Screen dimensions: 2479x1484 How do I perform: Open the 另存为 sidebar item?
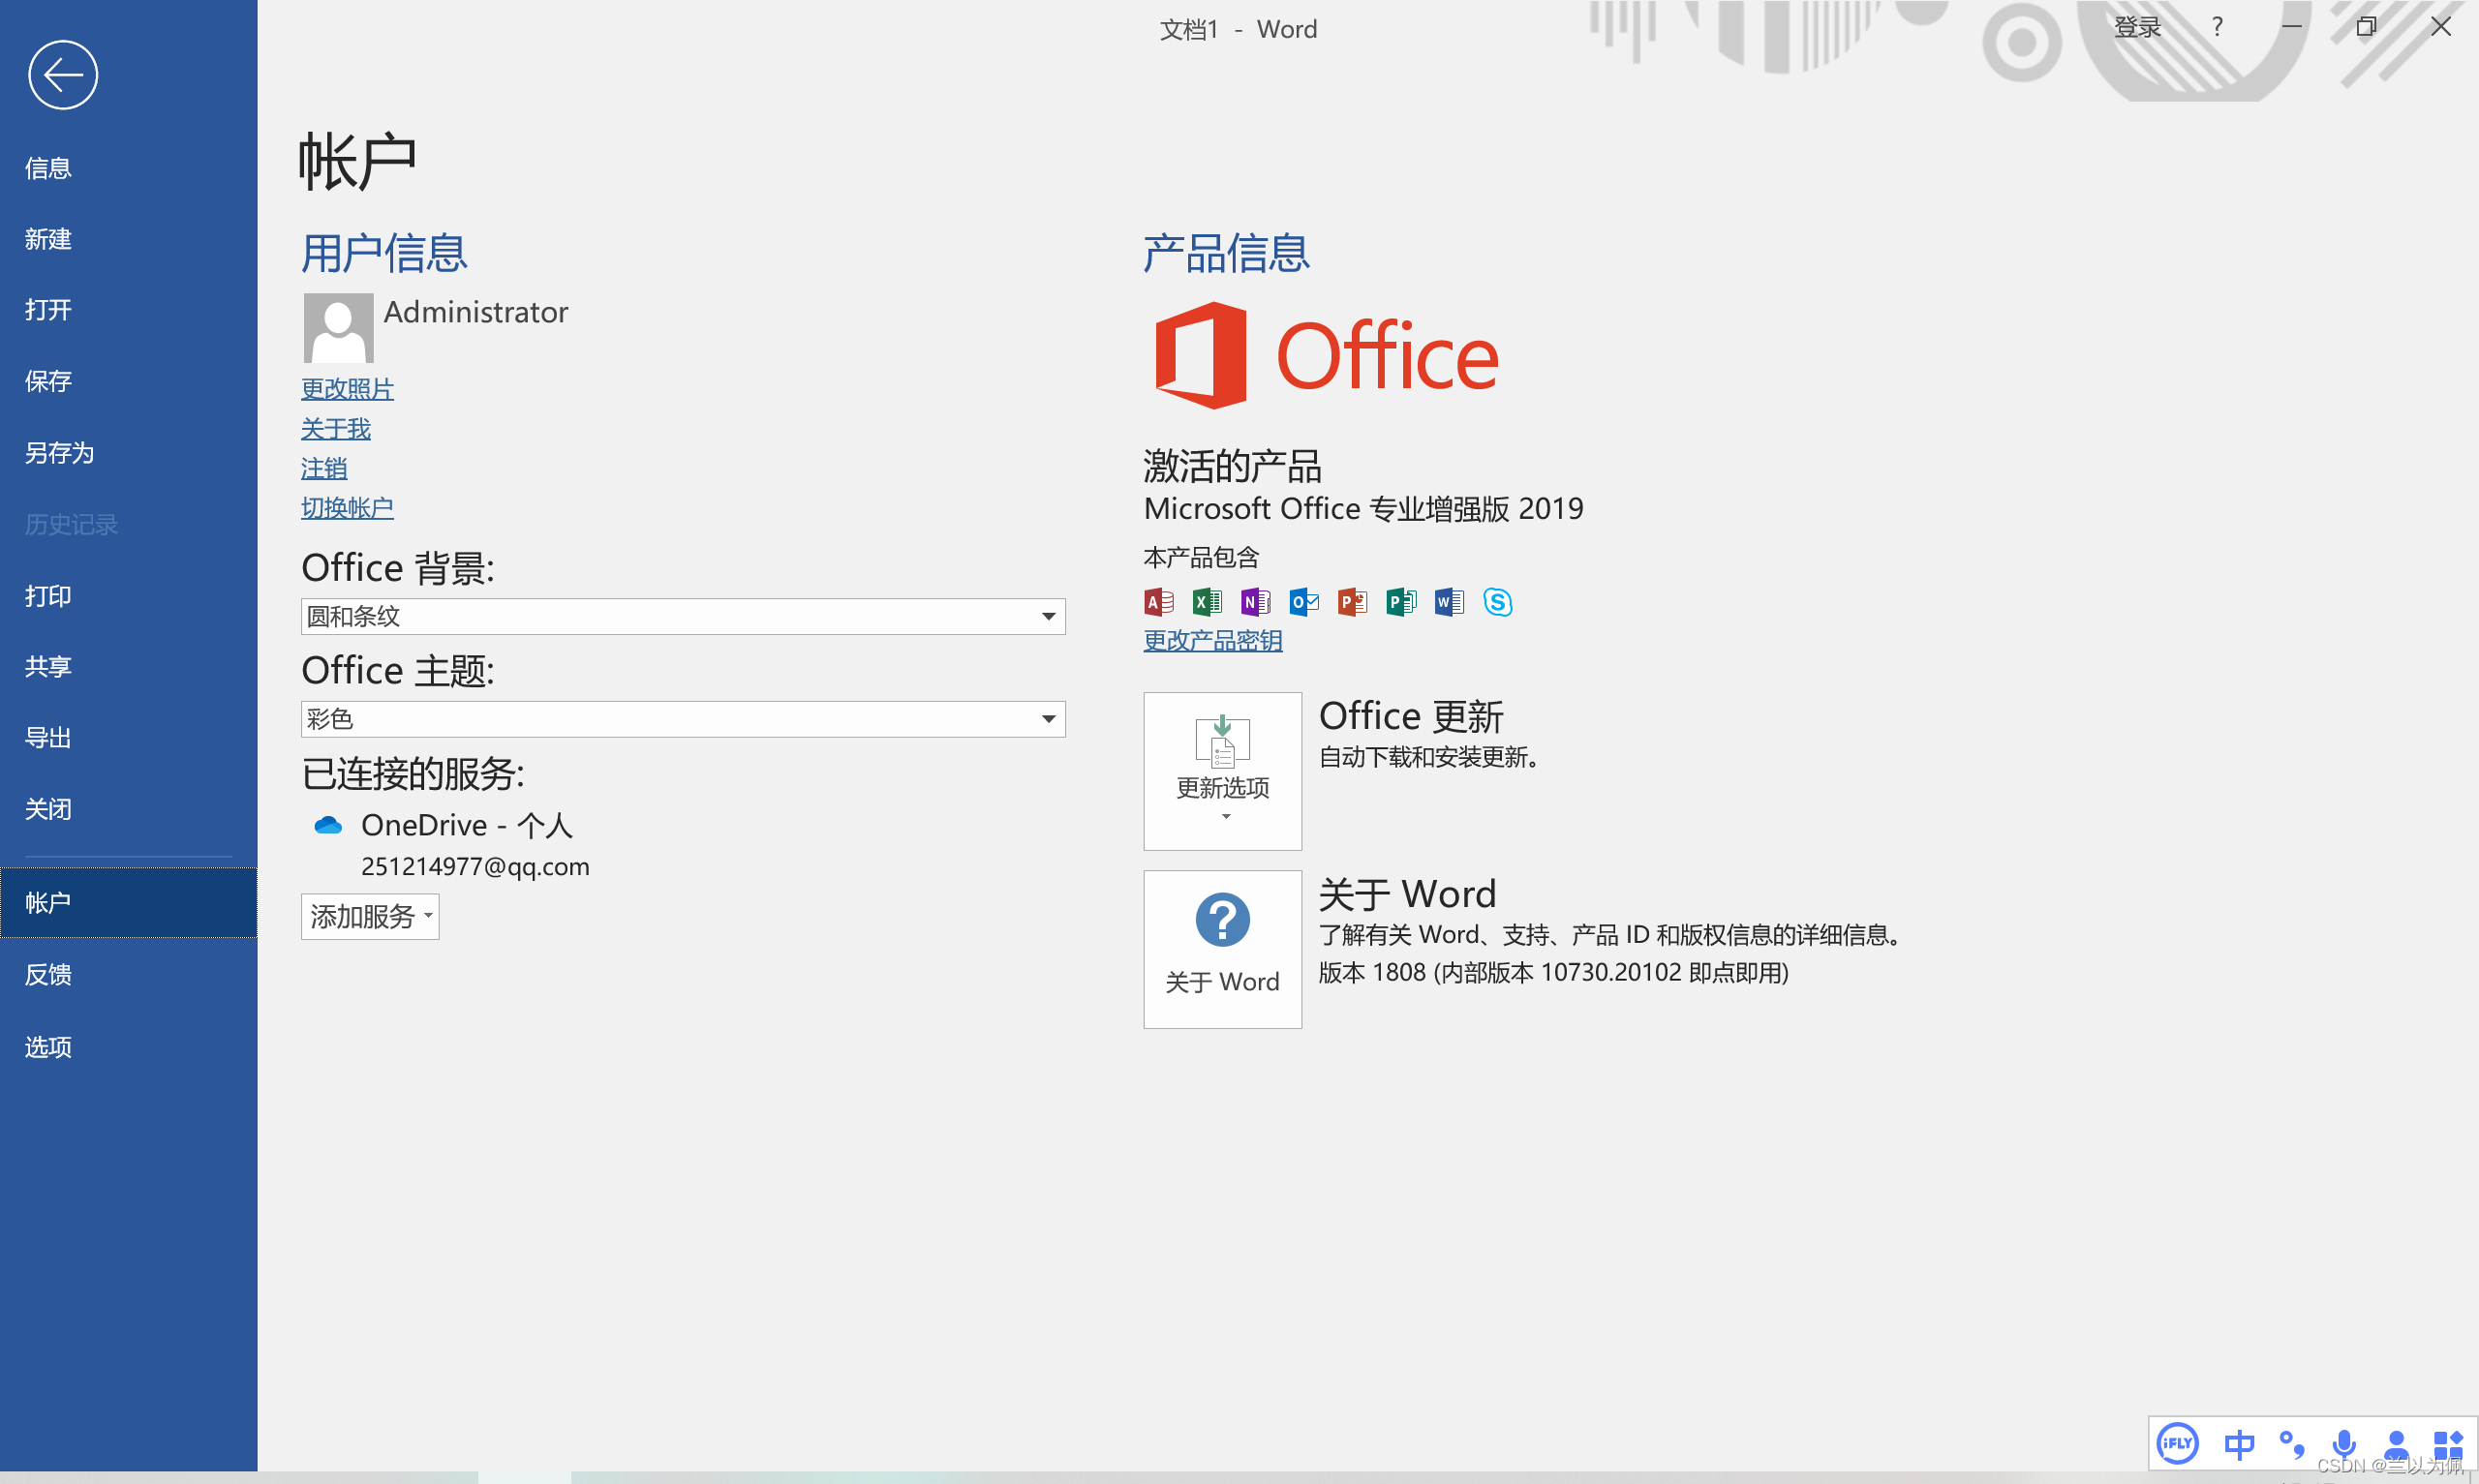point(59,453)
